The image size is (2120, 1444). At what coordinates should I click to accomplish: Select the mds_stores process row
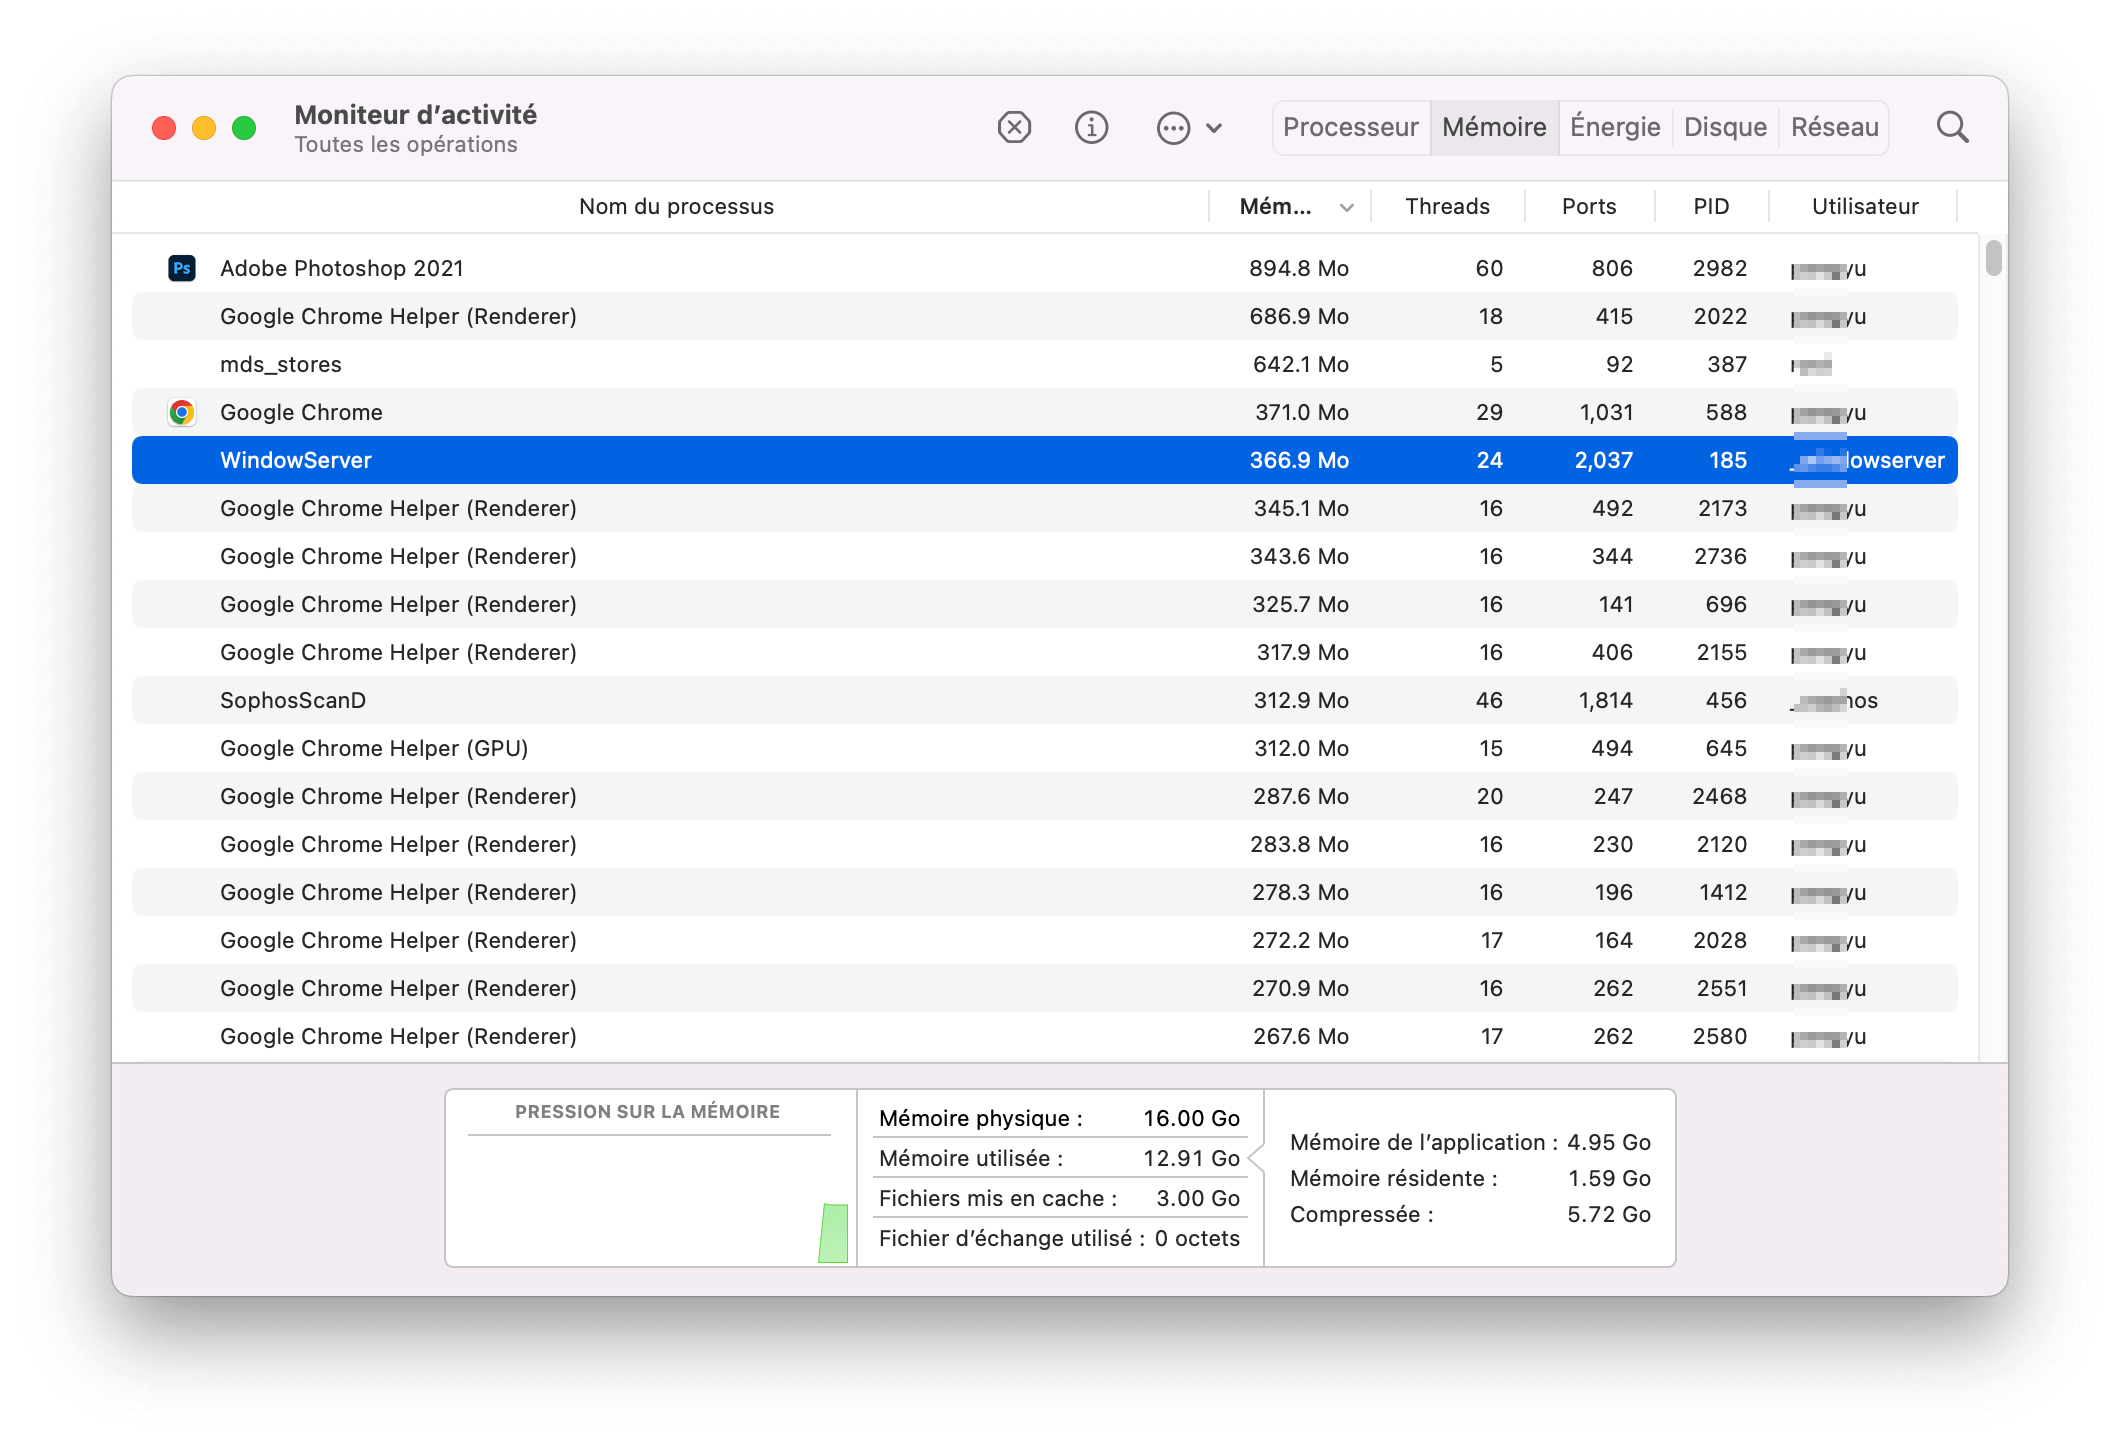[x=1045, y=364]
